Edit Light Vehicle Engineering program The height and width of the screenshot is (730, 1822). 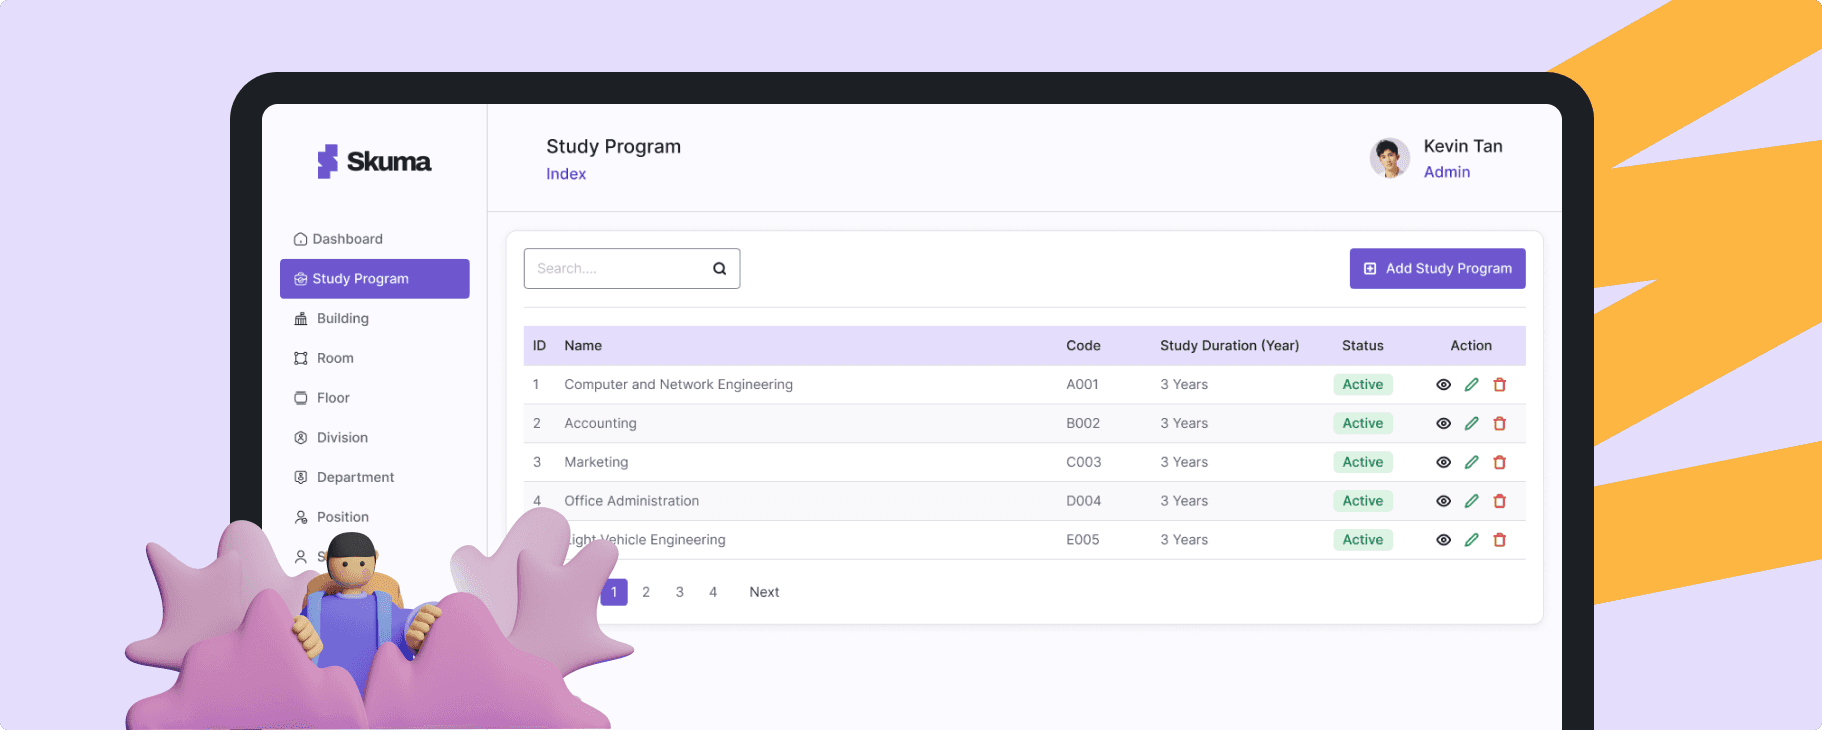point(1471,540)
